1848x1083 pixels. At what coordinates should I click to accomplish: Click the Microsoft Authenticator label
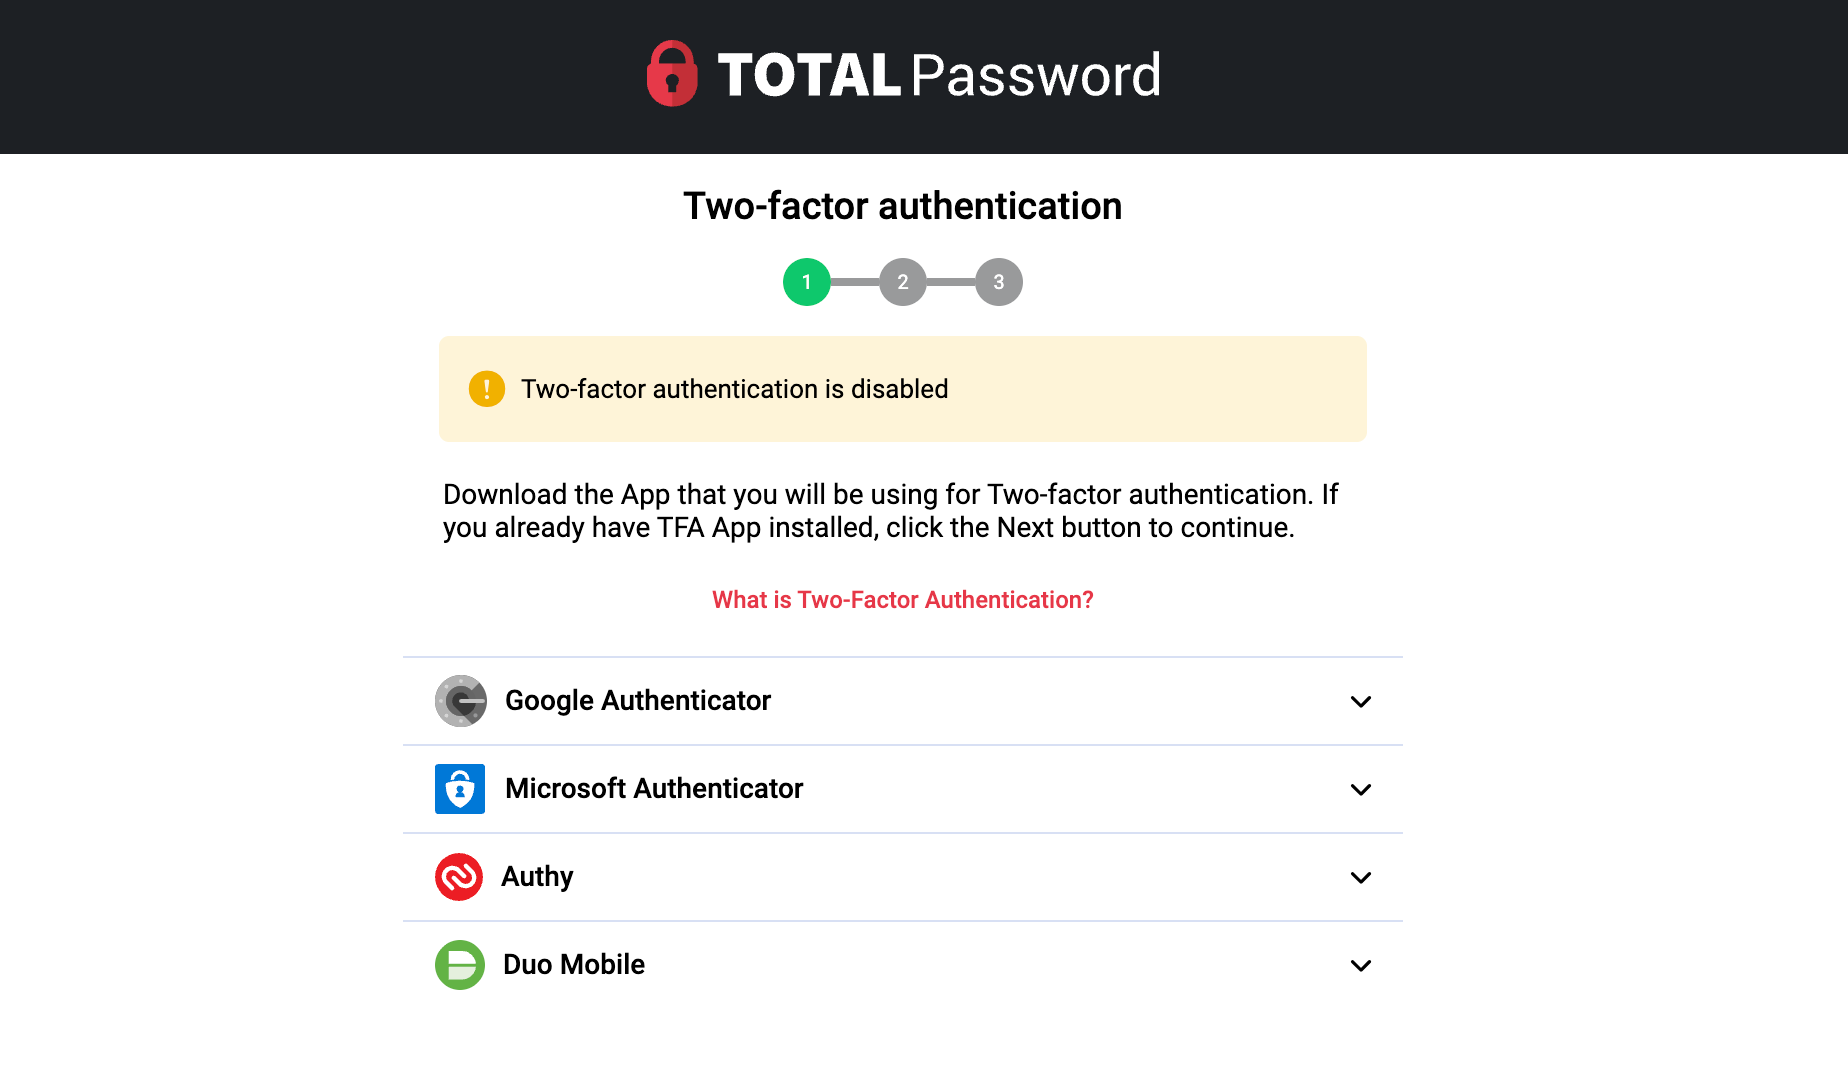pos(654,789)
